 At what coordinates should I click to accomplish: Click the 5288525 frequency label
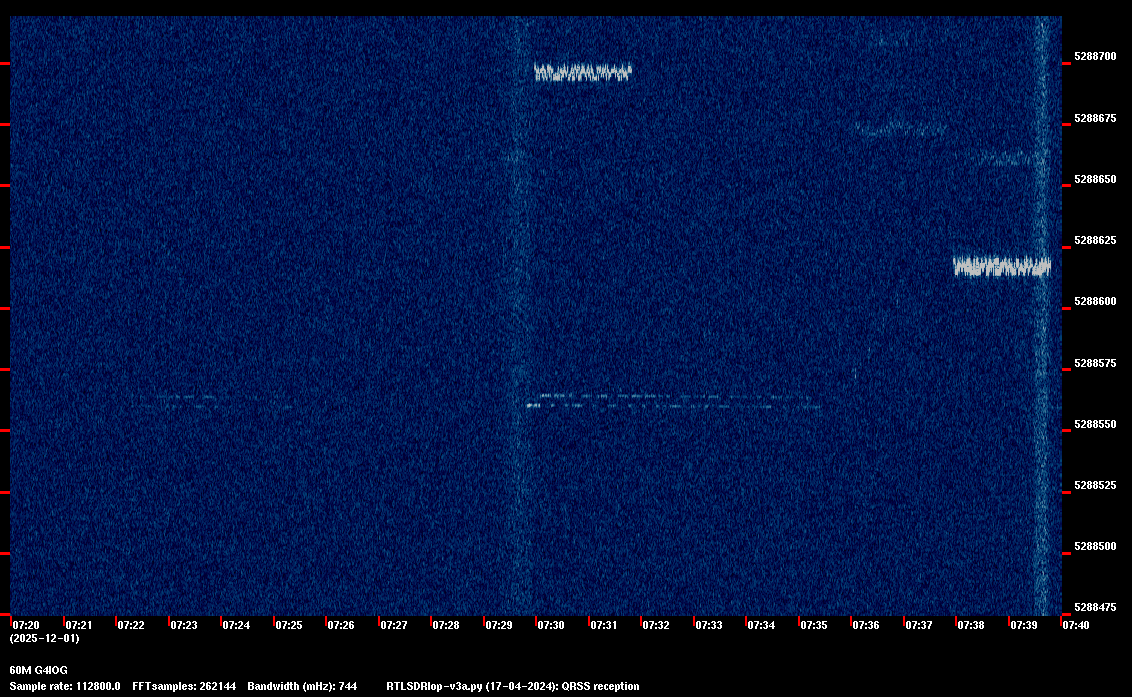pos(1095,485)
